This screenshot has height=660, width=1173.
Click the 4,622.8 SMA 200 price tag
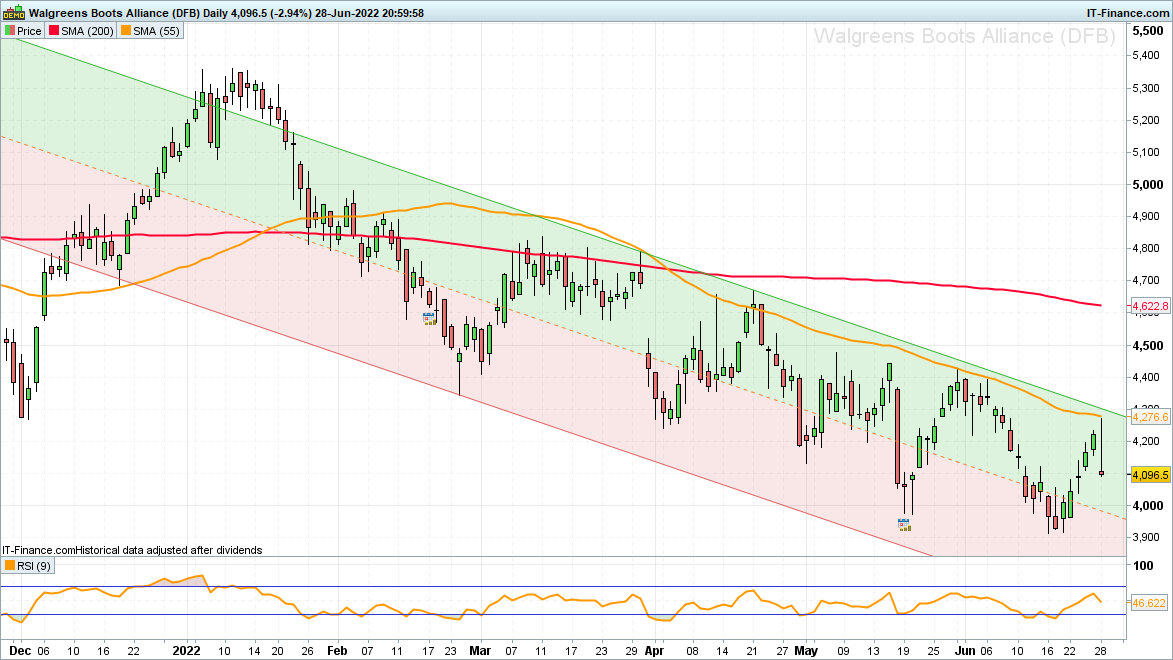pyautogui.click(x=1150, y=306)
